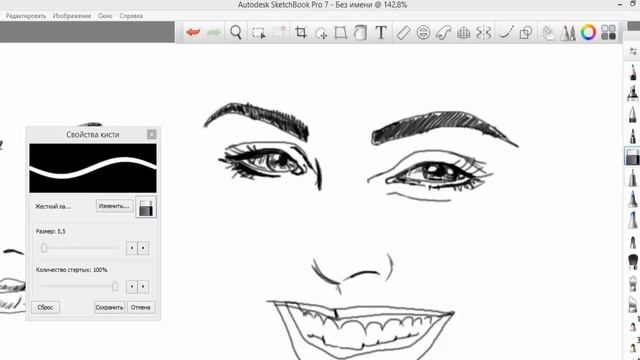Click the Размер size slider handle

(44, 247)
